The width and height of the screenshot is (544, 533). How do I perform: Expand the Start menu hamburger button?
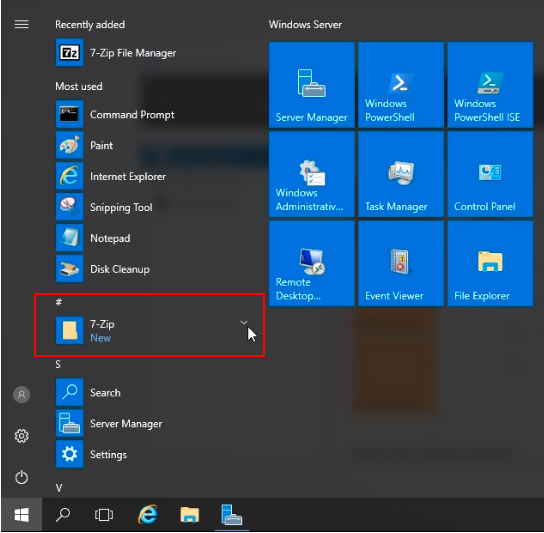[22, 24]
